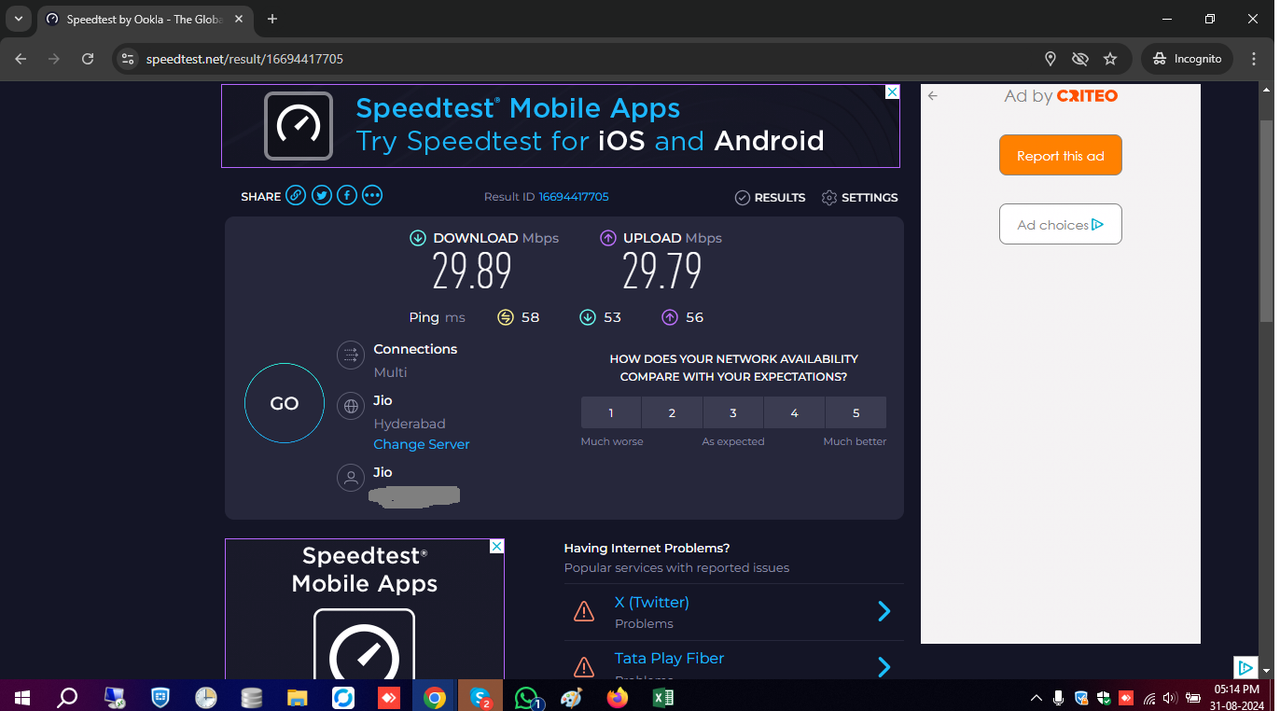Open Firefox from taskbar

point(617,697)
